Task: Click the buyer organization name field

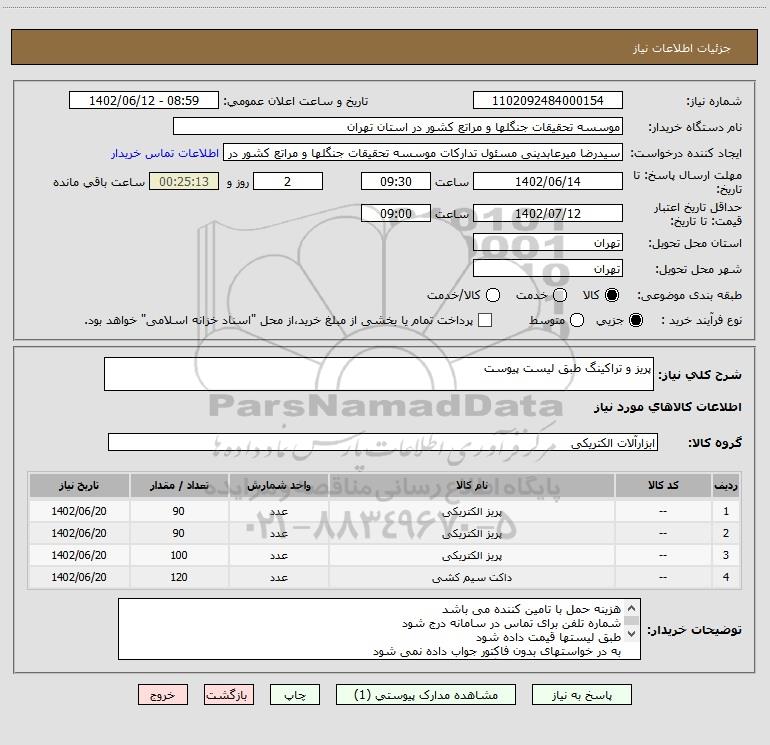Action: click(398, 127)
